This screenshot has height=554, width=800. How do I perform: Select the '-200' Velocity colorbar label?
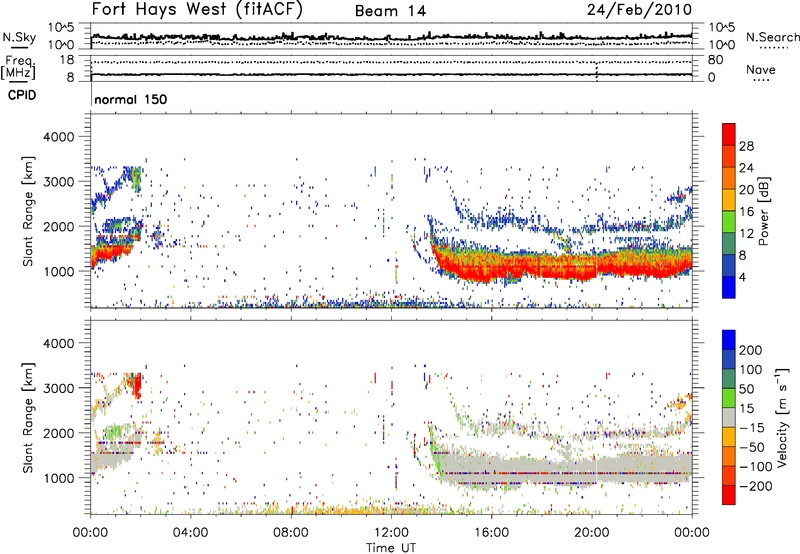[x=756, y=487]
